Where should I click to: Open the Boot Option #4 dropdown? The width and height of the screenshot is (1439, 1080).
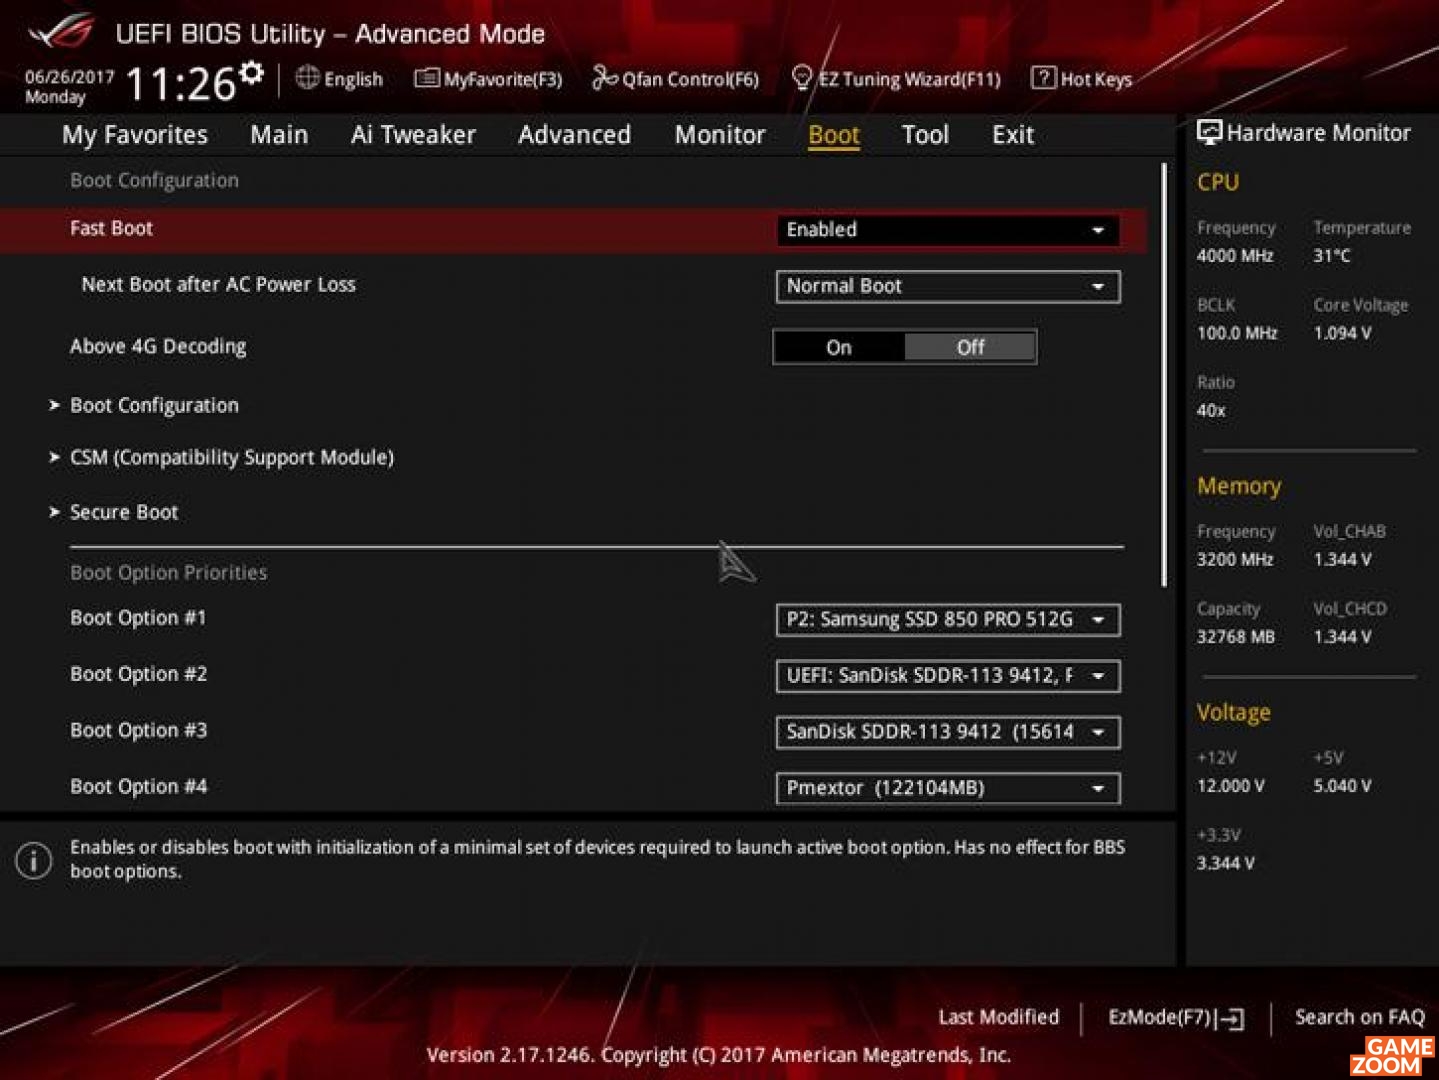[947, 788]
